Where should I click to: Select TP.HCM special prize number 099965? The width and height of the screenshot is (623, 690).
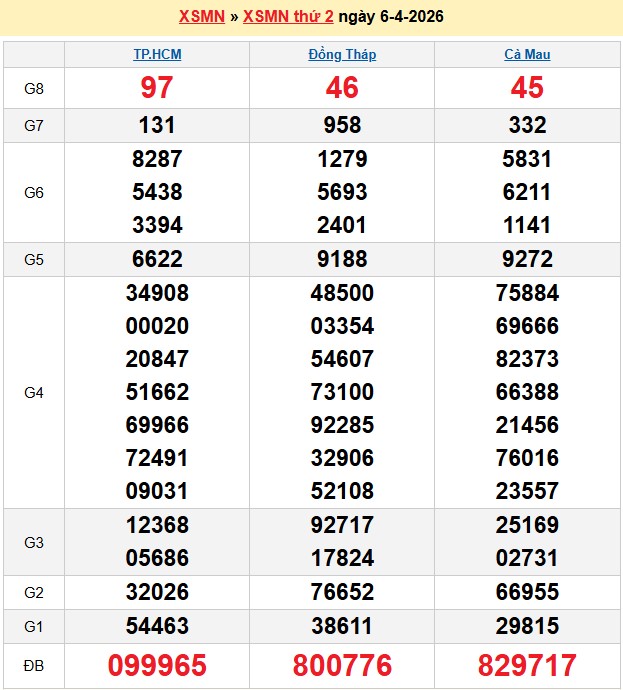[157, 665]
